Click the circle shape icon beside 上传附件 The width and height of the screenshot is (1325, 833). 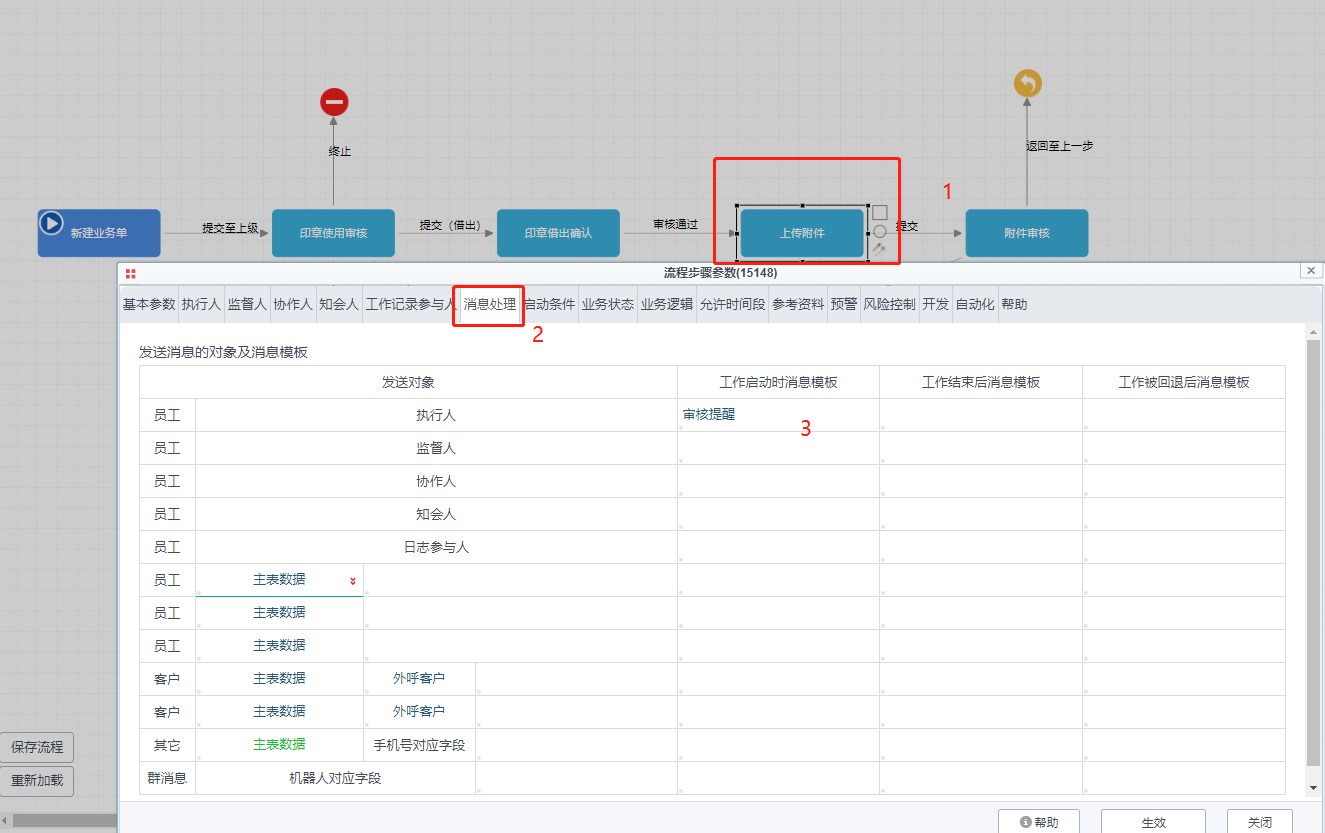click(880, 231)
